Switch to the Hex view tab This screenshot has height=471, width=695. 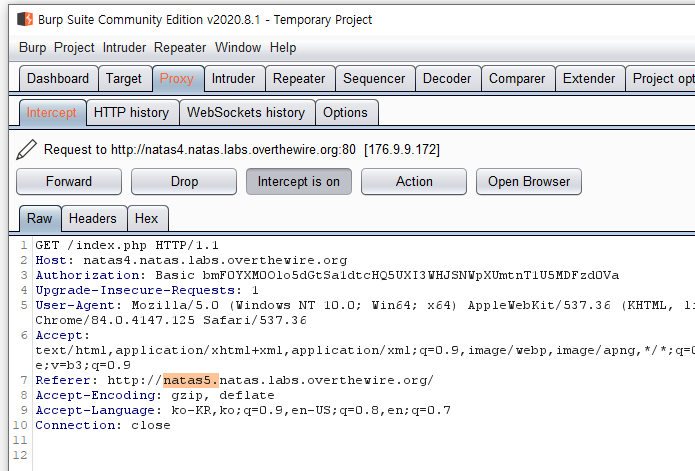coord(147,218)
